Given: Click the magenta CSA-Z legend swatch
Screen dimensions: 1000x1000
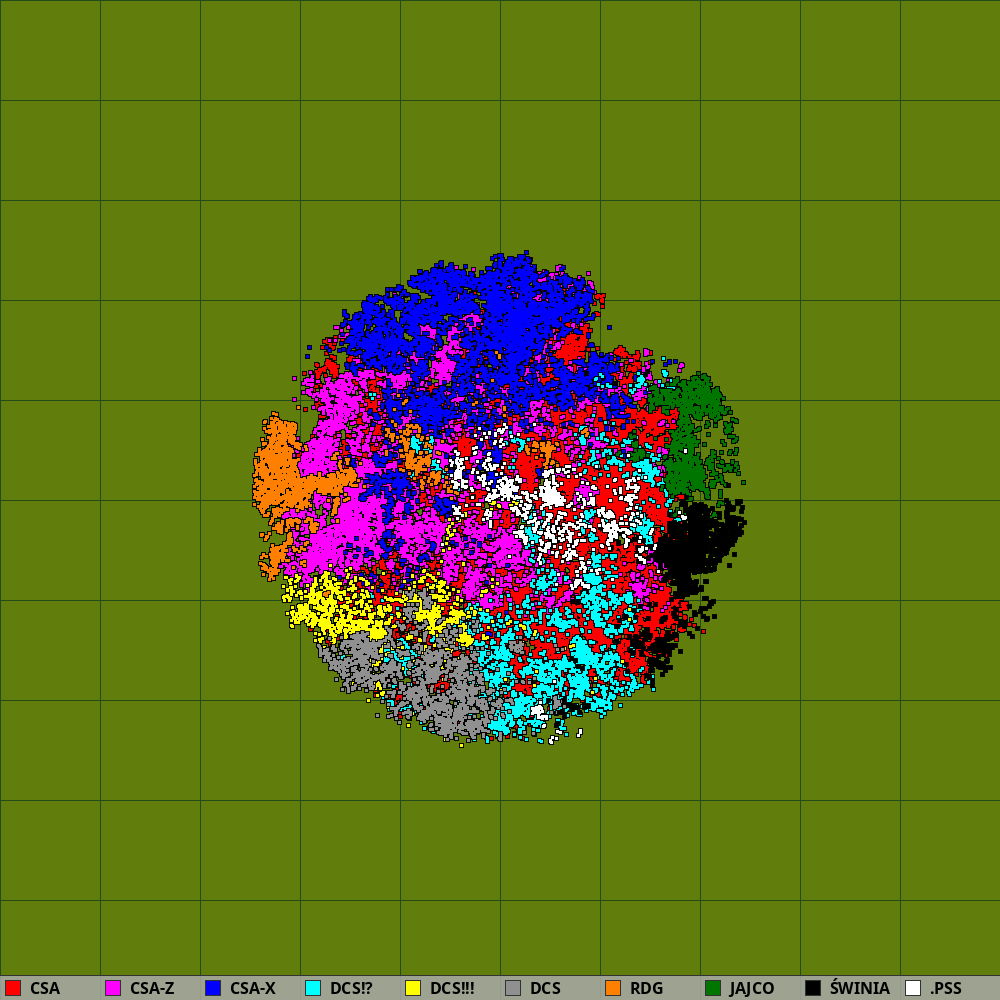Looking at the screenshot, I should (x=113, y=988).
